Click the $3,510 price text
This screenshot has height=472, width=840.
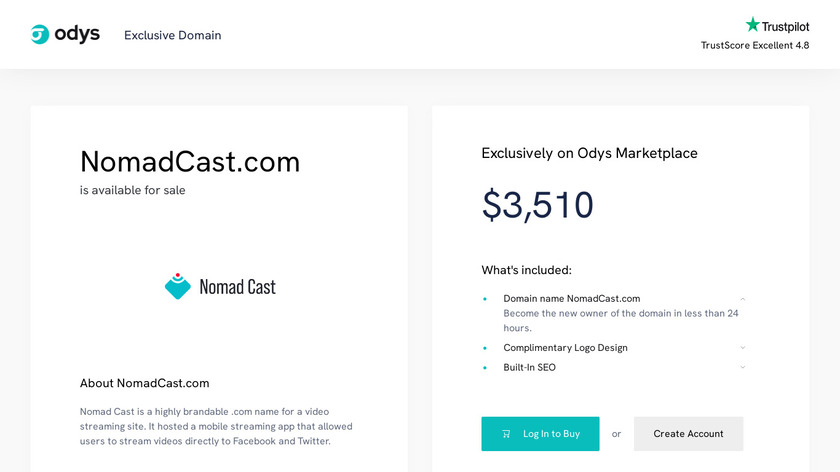[538, 205]
